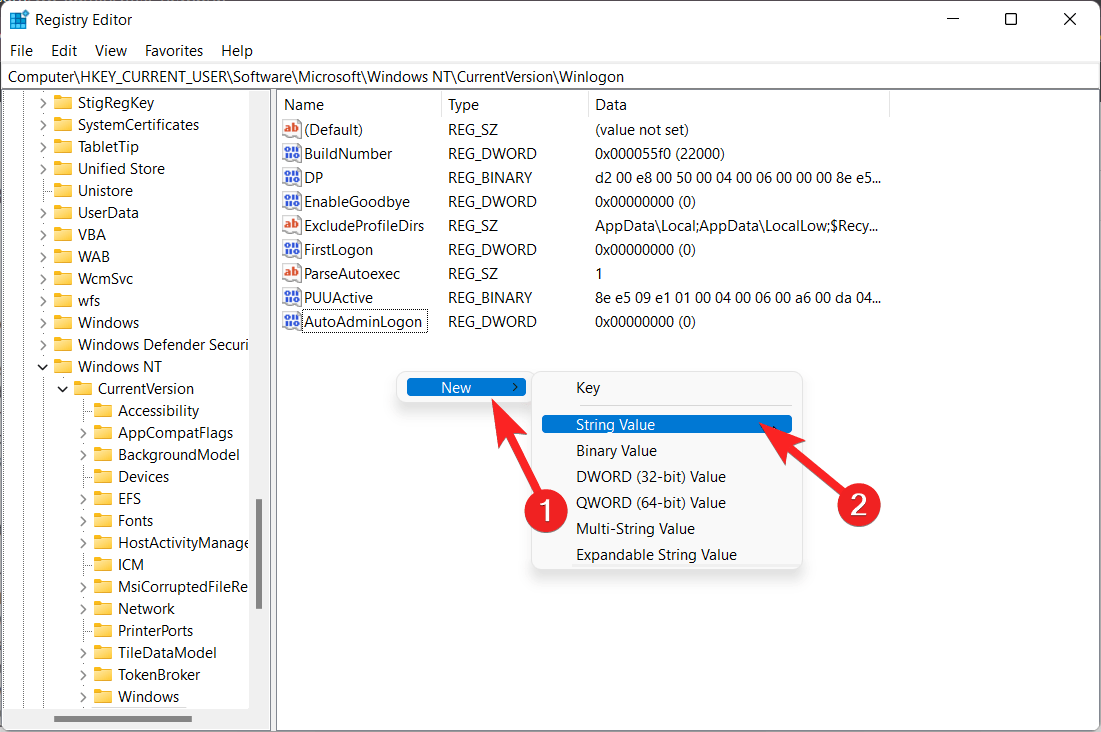
Task: Click the REG_SZ icon beside ExcludeProfileDirs
Action: tap(290, 225)
